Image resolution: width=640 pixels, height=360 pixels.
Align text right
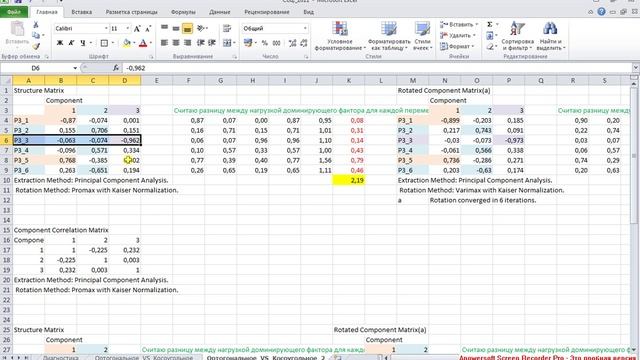187,42
